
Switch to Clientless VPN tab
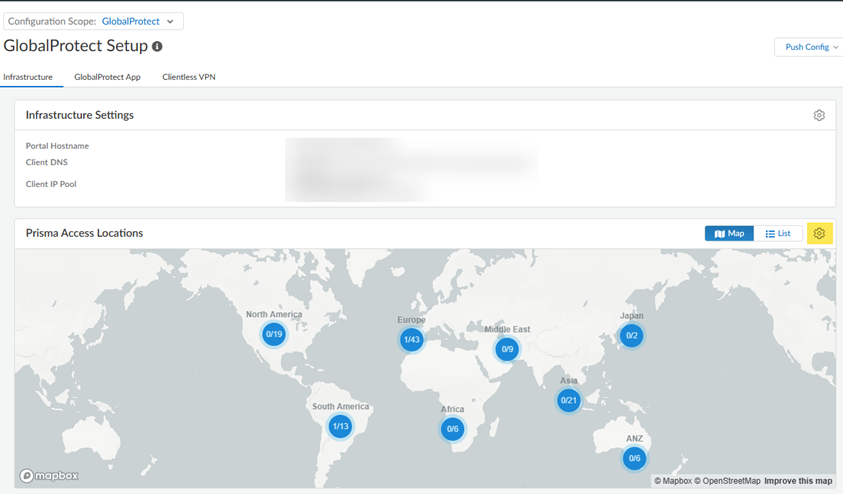pyautogui.click(x=189, y=77)
